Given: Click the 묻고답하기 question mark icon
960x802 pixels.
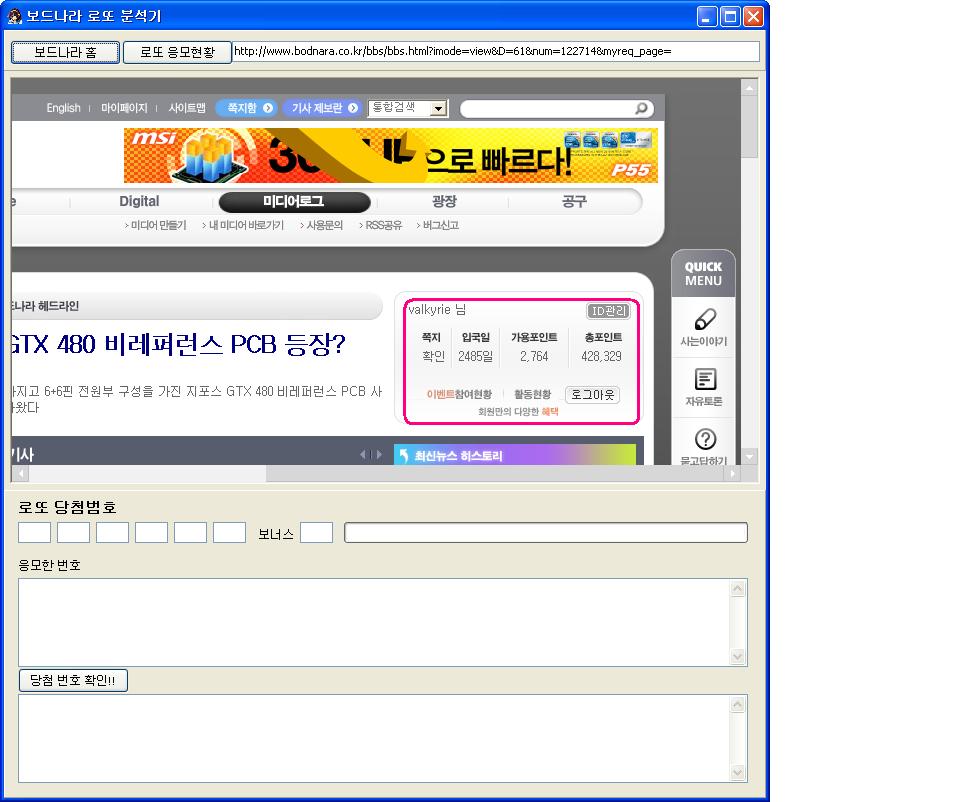Looking at the screenshot, I should [704, 439].
